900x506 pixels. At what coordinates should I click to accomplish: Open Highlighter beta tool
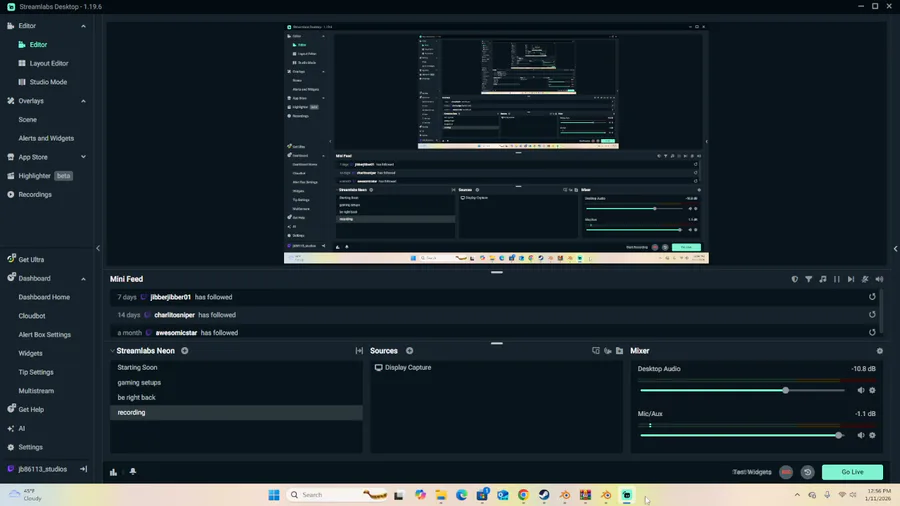[x=39, y=176]
